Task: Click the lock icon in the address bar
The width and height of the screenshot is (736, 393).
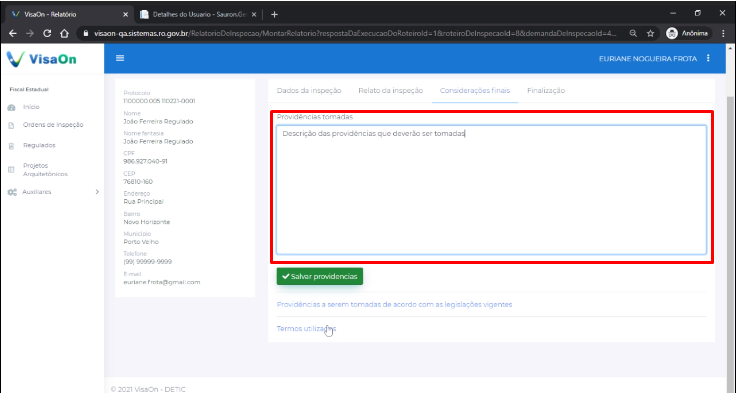Action: point(85,33)
